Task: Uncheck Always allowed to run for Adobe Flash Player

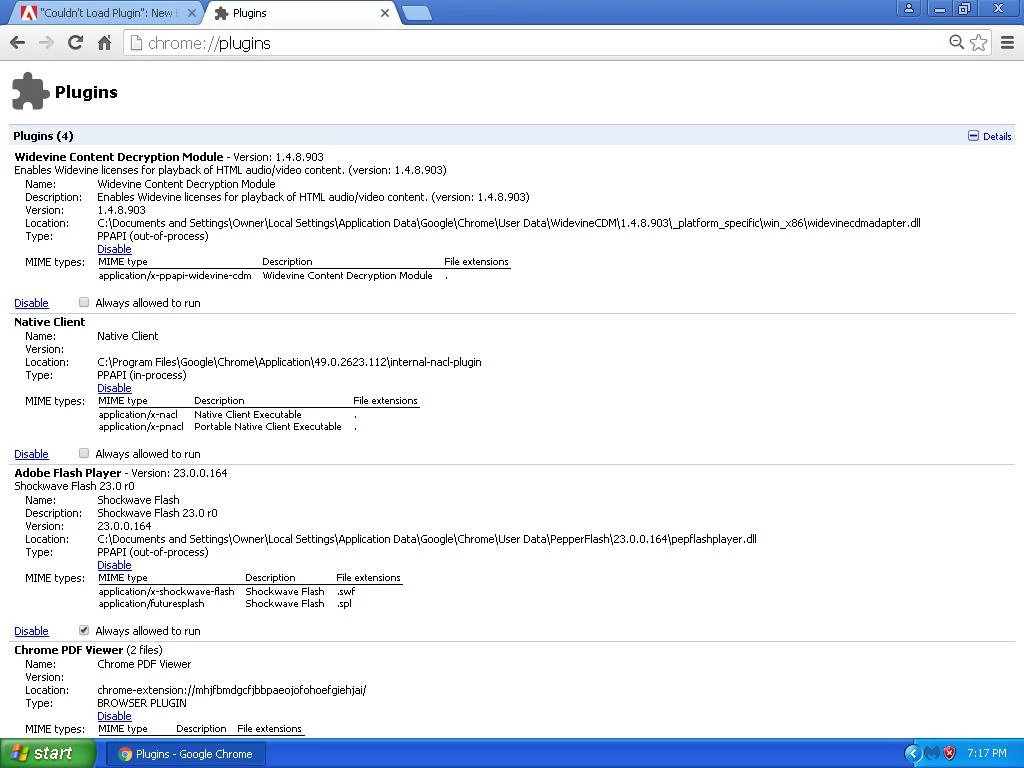Action: pos(84,630)
